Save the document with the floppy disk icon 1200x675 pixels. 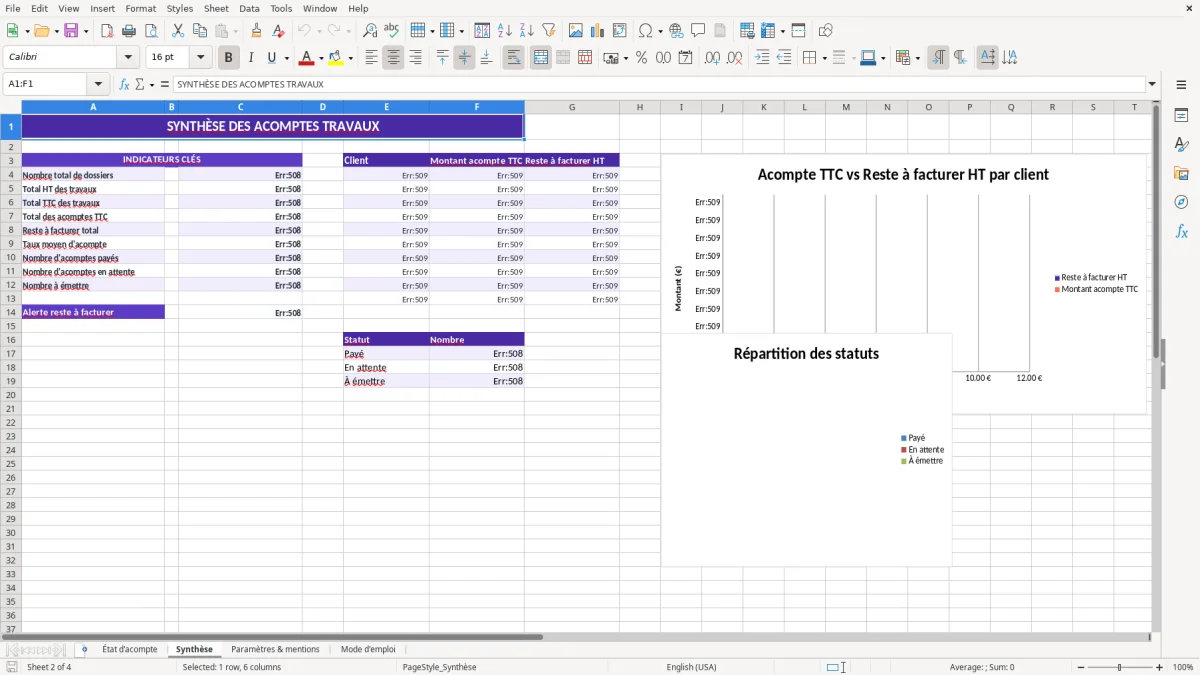pyautogui.click(x=71, y=31)
